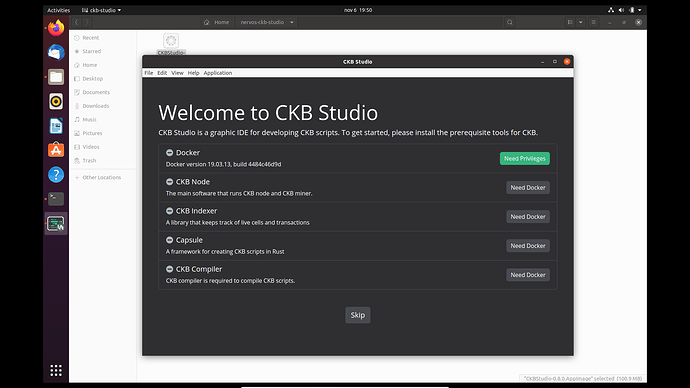This screenshot has height=388, width=690.
Task: Open the ckb-studio app menu in top bar
Action: [x=102, y=10]
